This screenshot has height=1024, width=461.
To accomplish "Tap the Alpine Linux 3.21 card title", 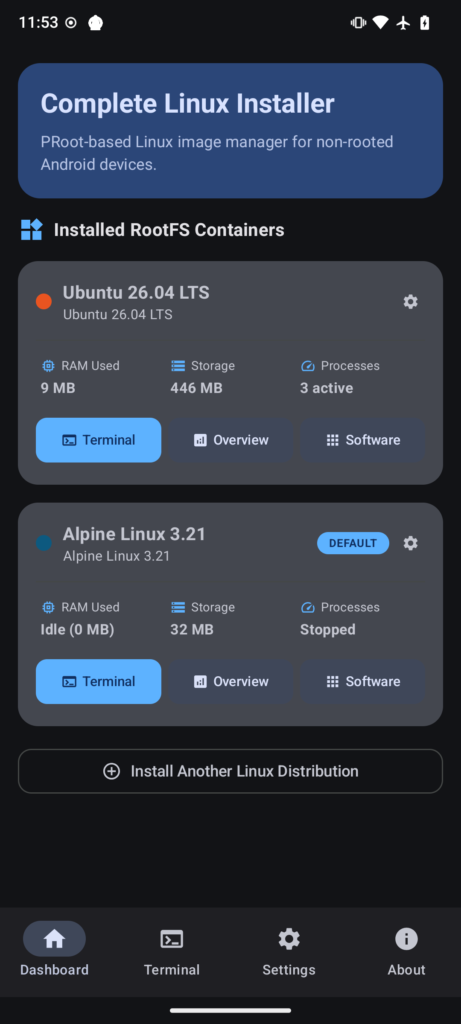I will [x=134, y=534].
